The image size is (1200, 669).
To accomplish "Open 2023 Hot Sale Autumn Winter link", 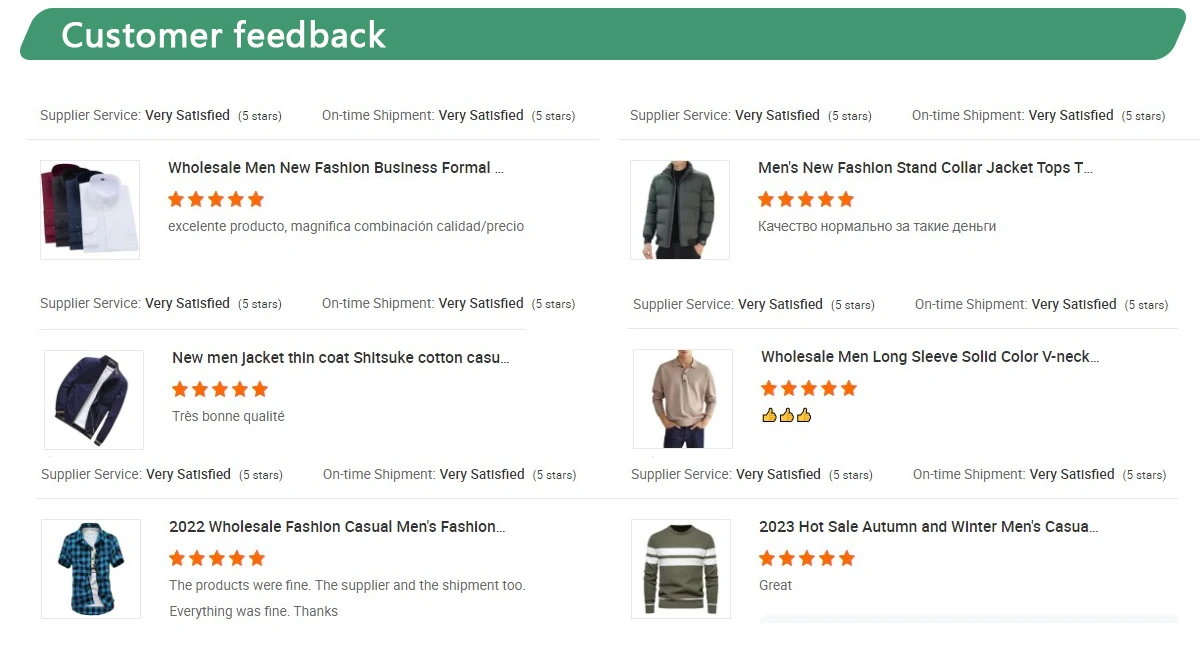I will 928,527.
